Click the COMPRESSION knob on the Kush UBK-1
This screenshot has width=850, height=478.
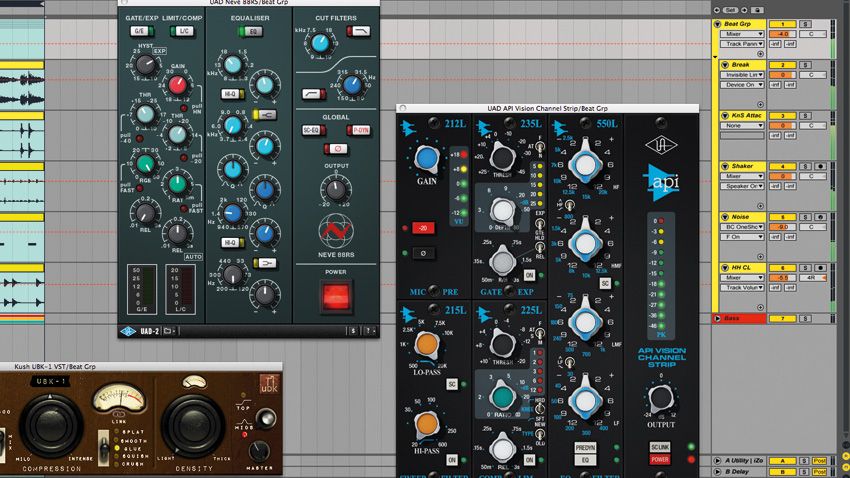50,425
